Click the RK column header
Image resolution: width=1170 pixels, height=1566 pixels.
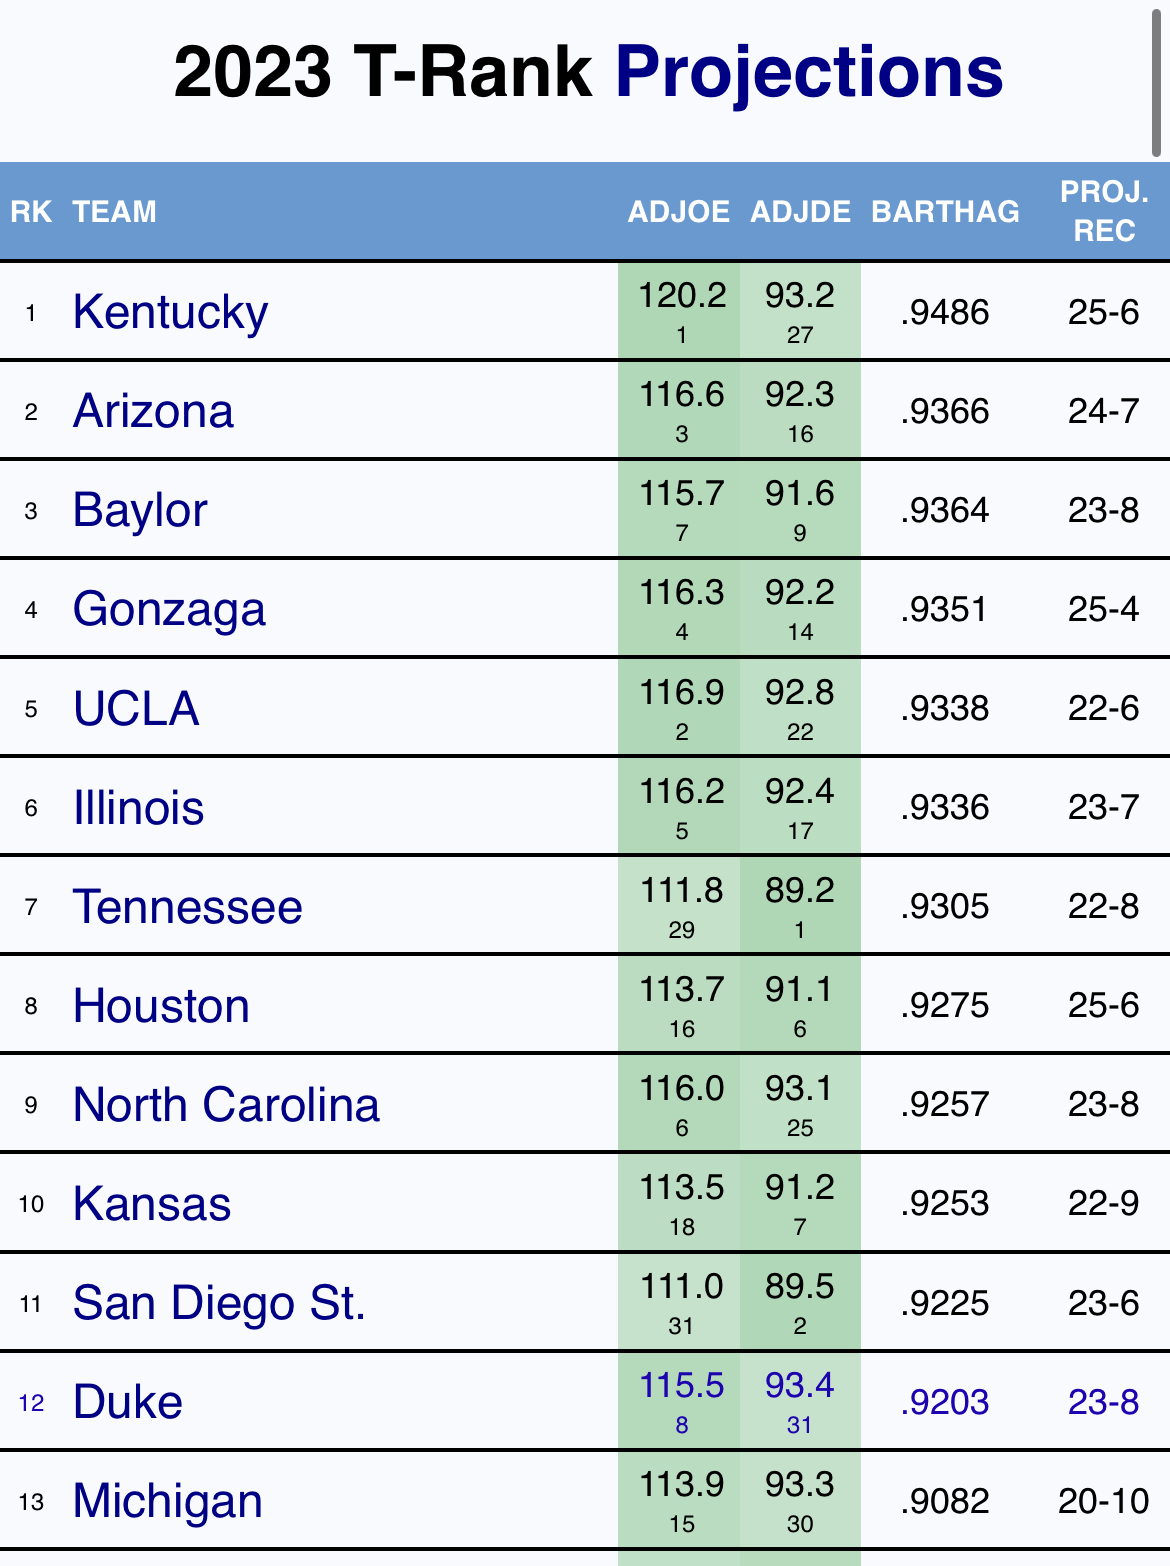tap(31, 212)
